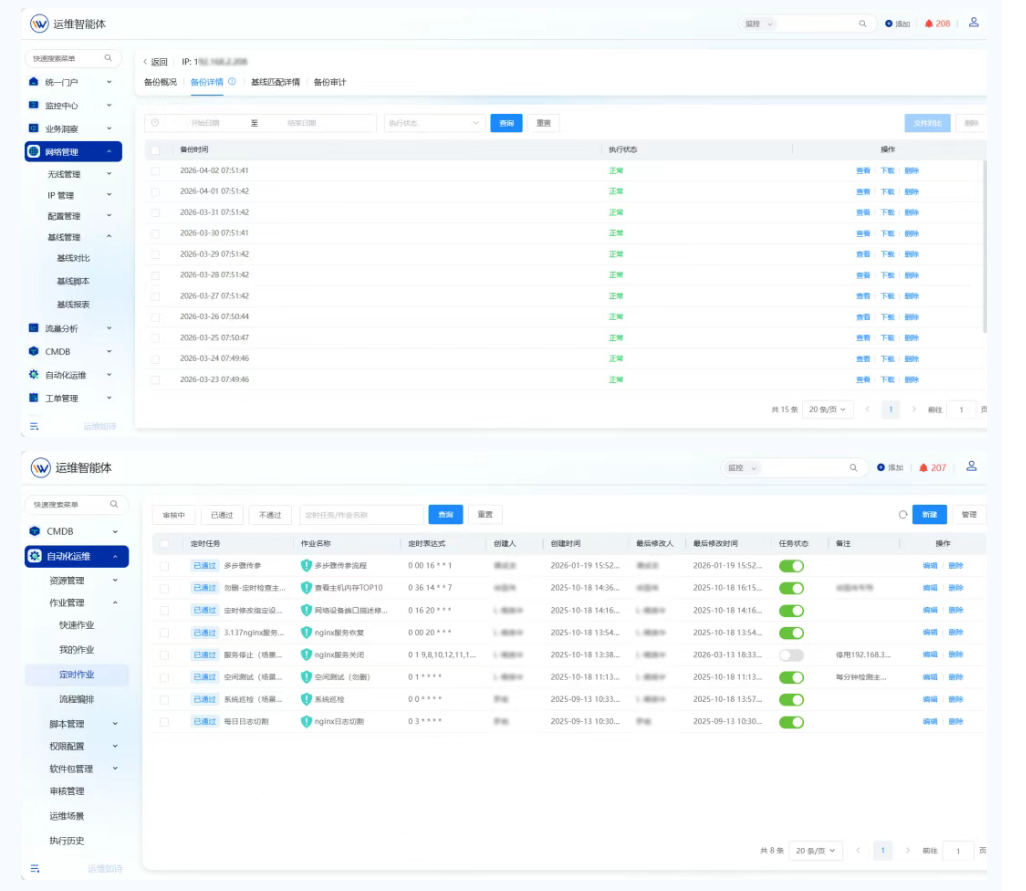Click the refresh icon beside 新建 button
Viewport: 1026px width, 891px height.
[902, 514]
